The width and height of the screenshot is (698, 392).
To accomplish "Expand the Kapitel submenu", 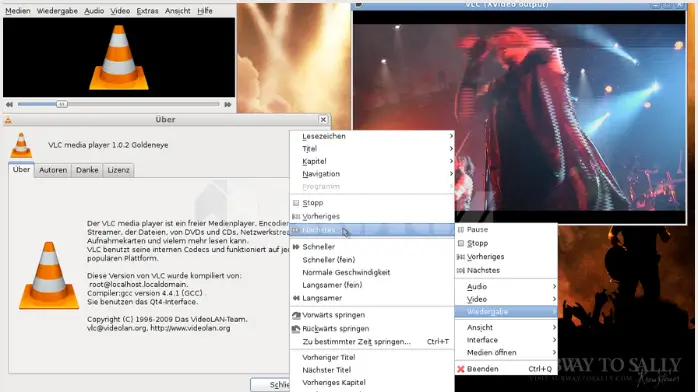I will pyautogui.click(x=372, y=161).
